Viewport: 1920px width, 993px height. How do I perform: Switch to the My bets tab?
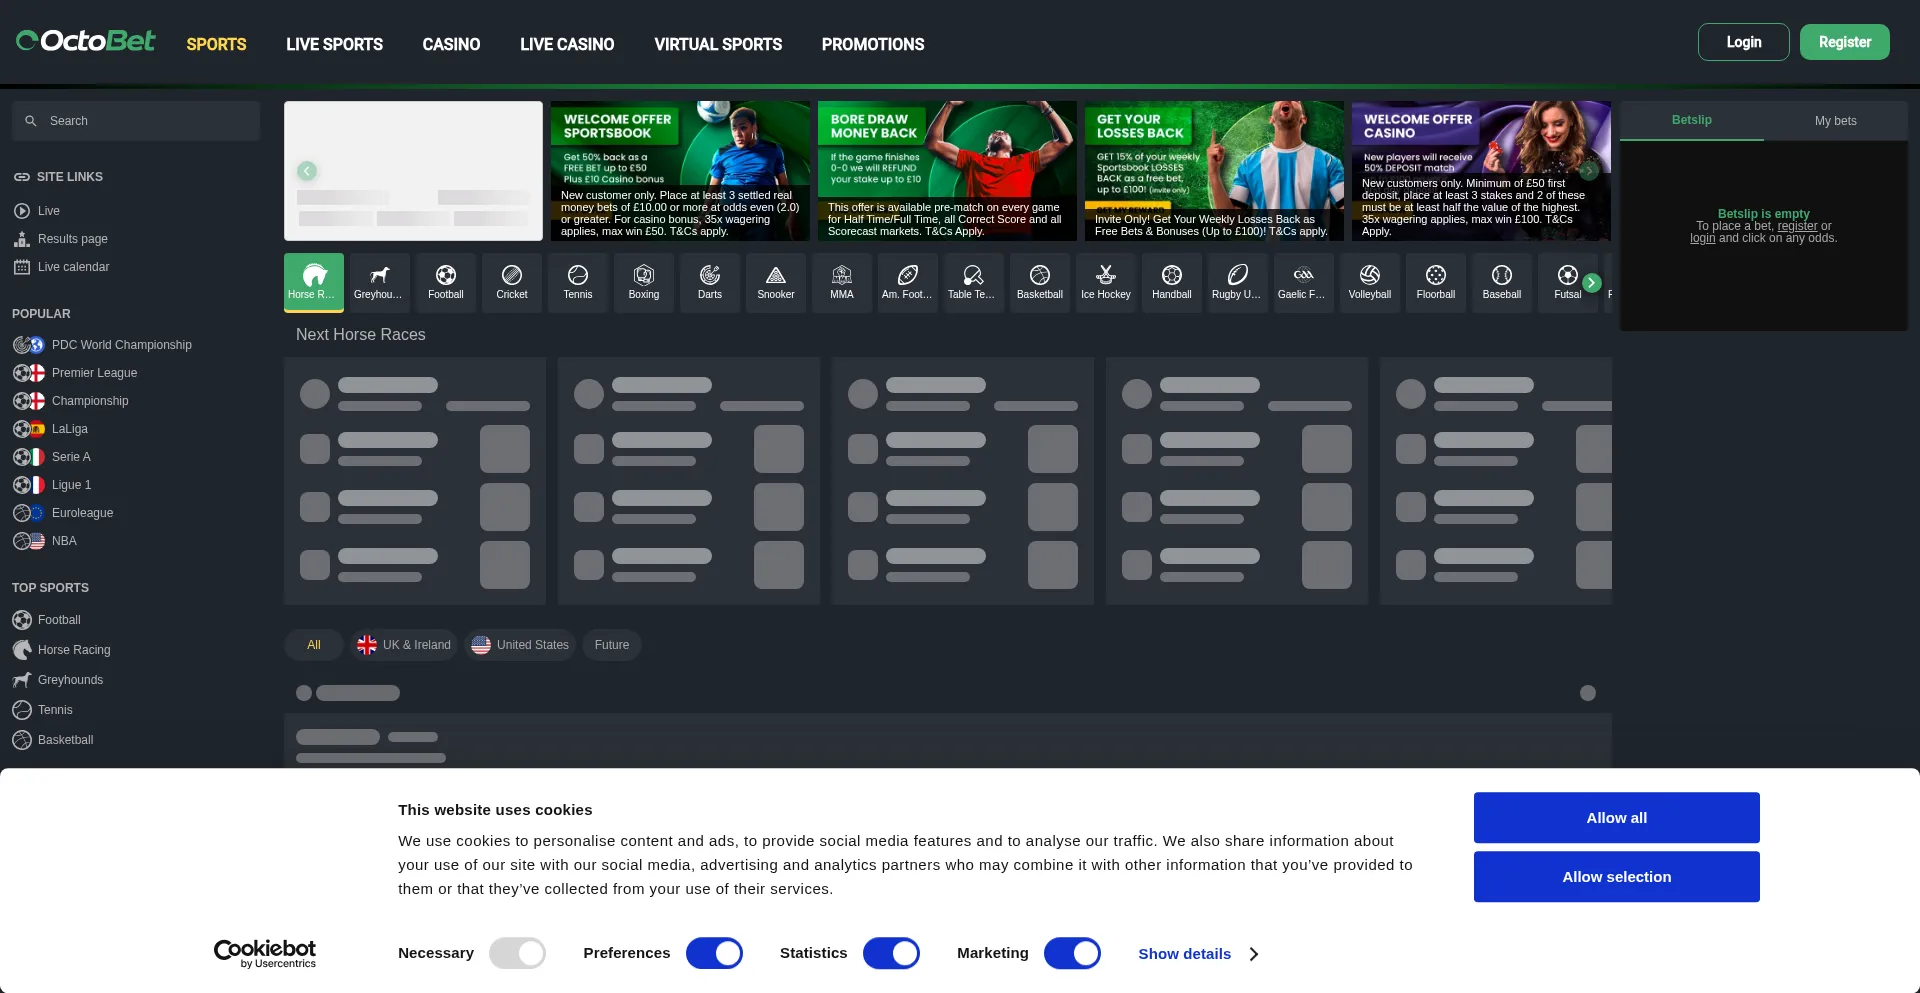pyautogui.click(x=1834, y=120)
